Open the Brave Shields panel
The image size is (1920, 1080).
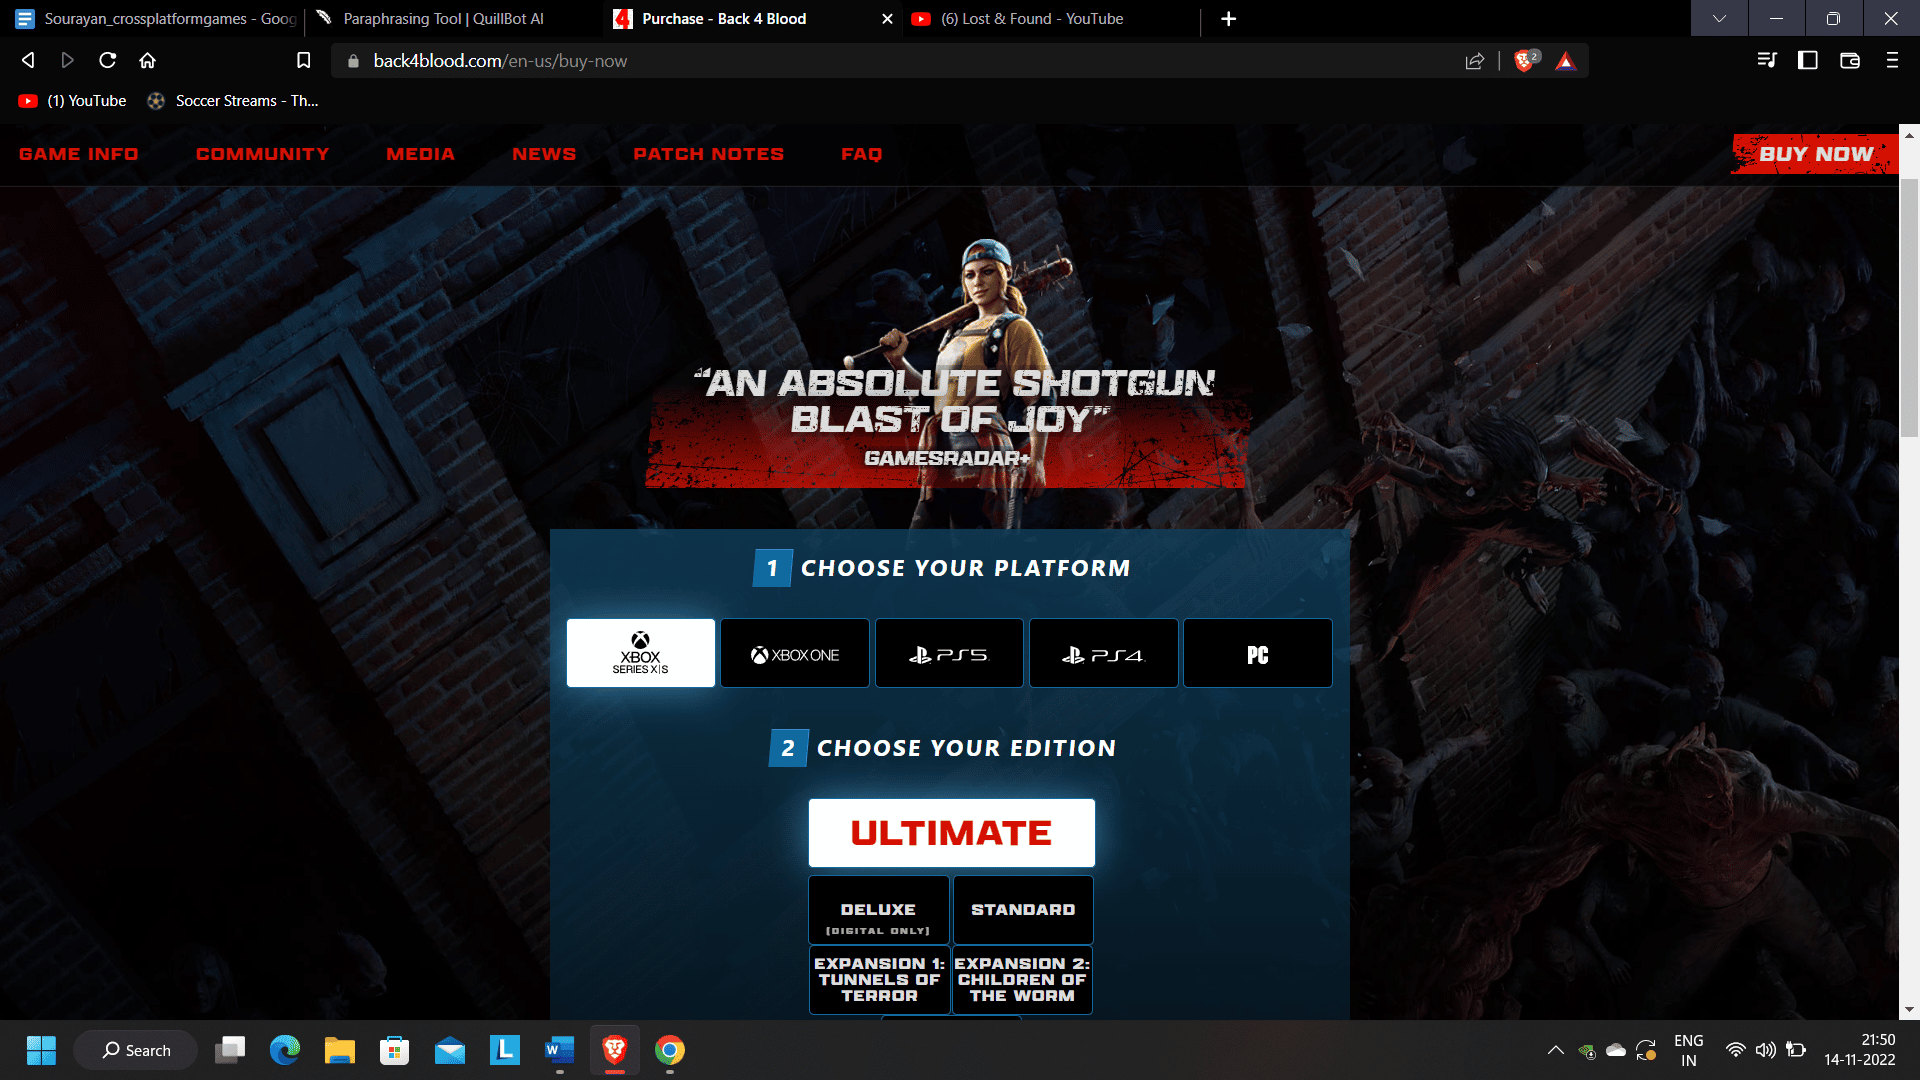click(1524, 60)
